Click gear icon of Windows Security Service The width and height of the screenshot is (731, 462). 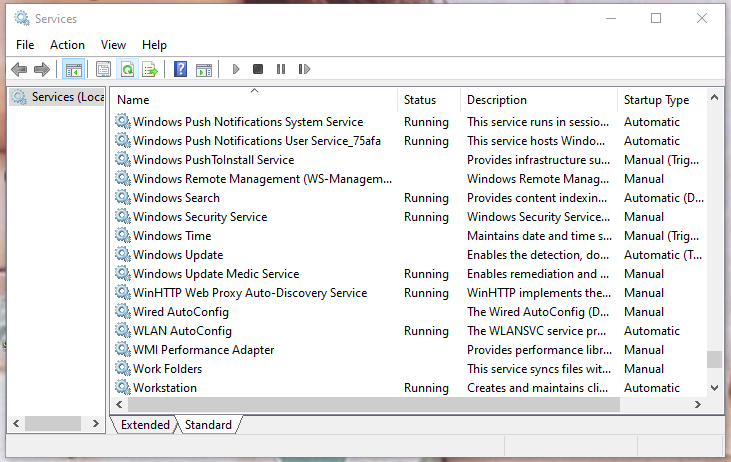click(123, 216)
